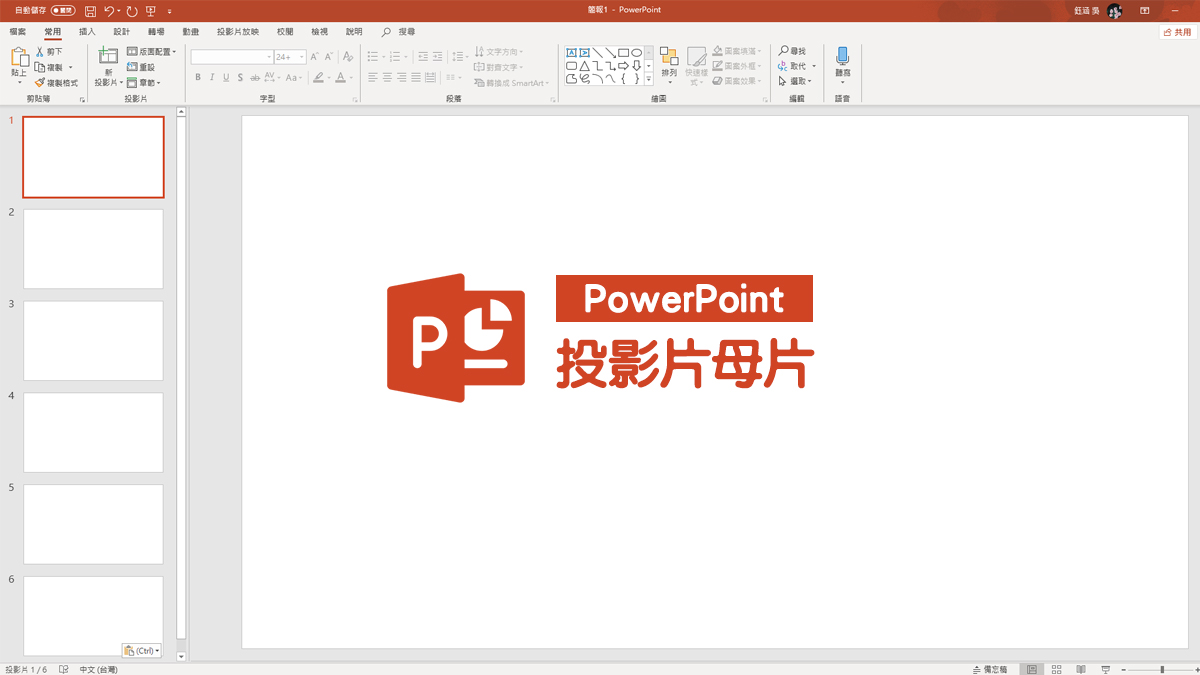Click the Undo arrow icon

[x=109, y=11]
